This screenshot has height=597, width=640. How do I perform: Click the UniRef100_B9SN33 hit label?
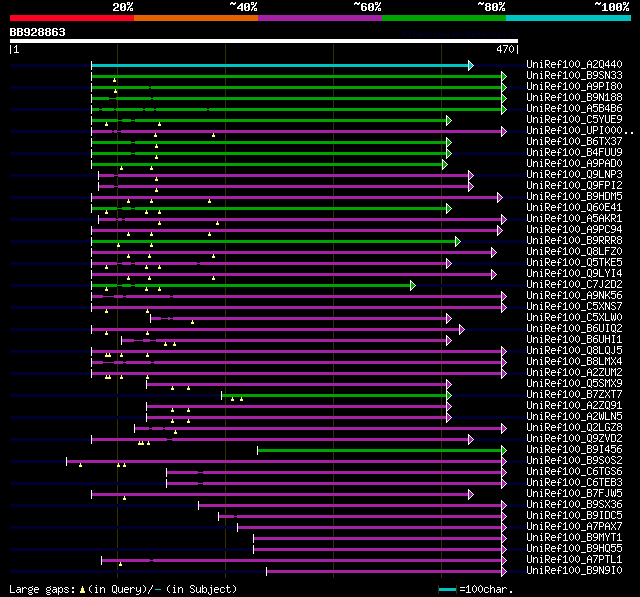click(x=574, y=75)
